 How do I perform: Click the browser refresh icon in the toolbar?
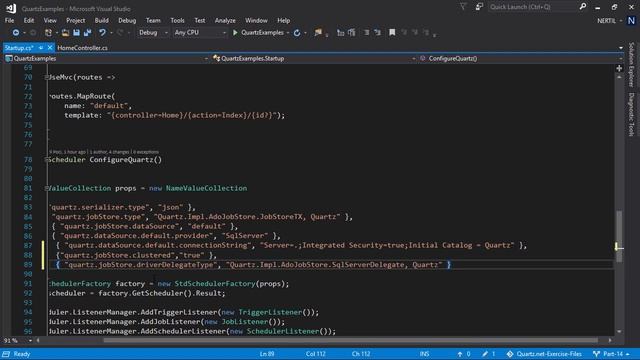click(297, 33)
